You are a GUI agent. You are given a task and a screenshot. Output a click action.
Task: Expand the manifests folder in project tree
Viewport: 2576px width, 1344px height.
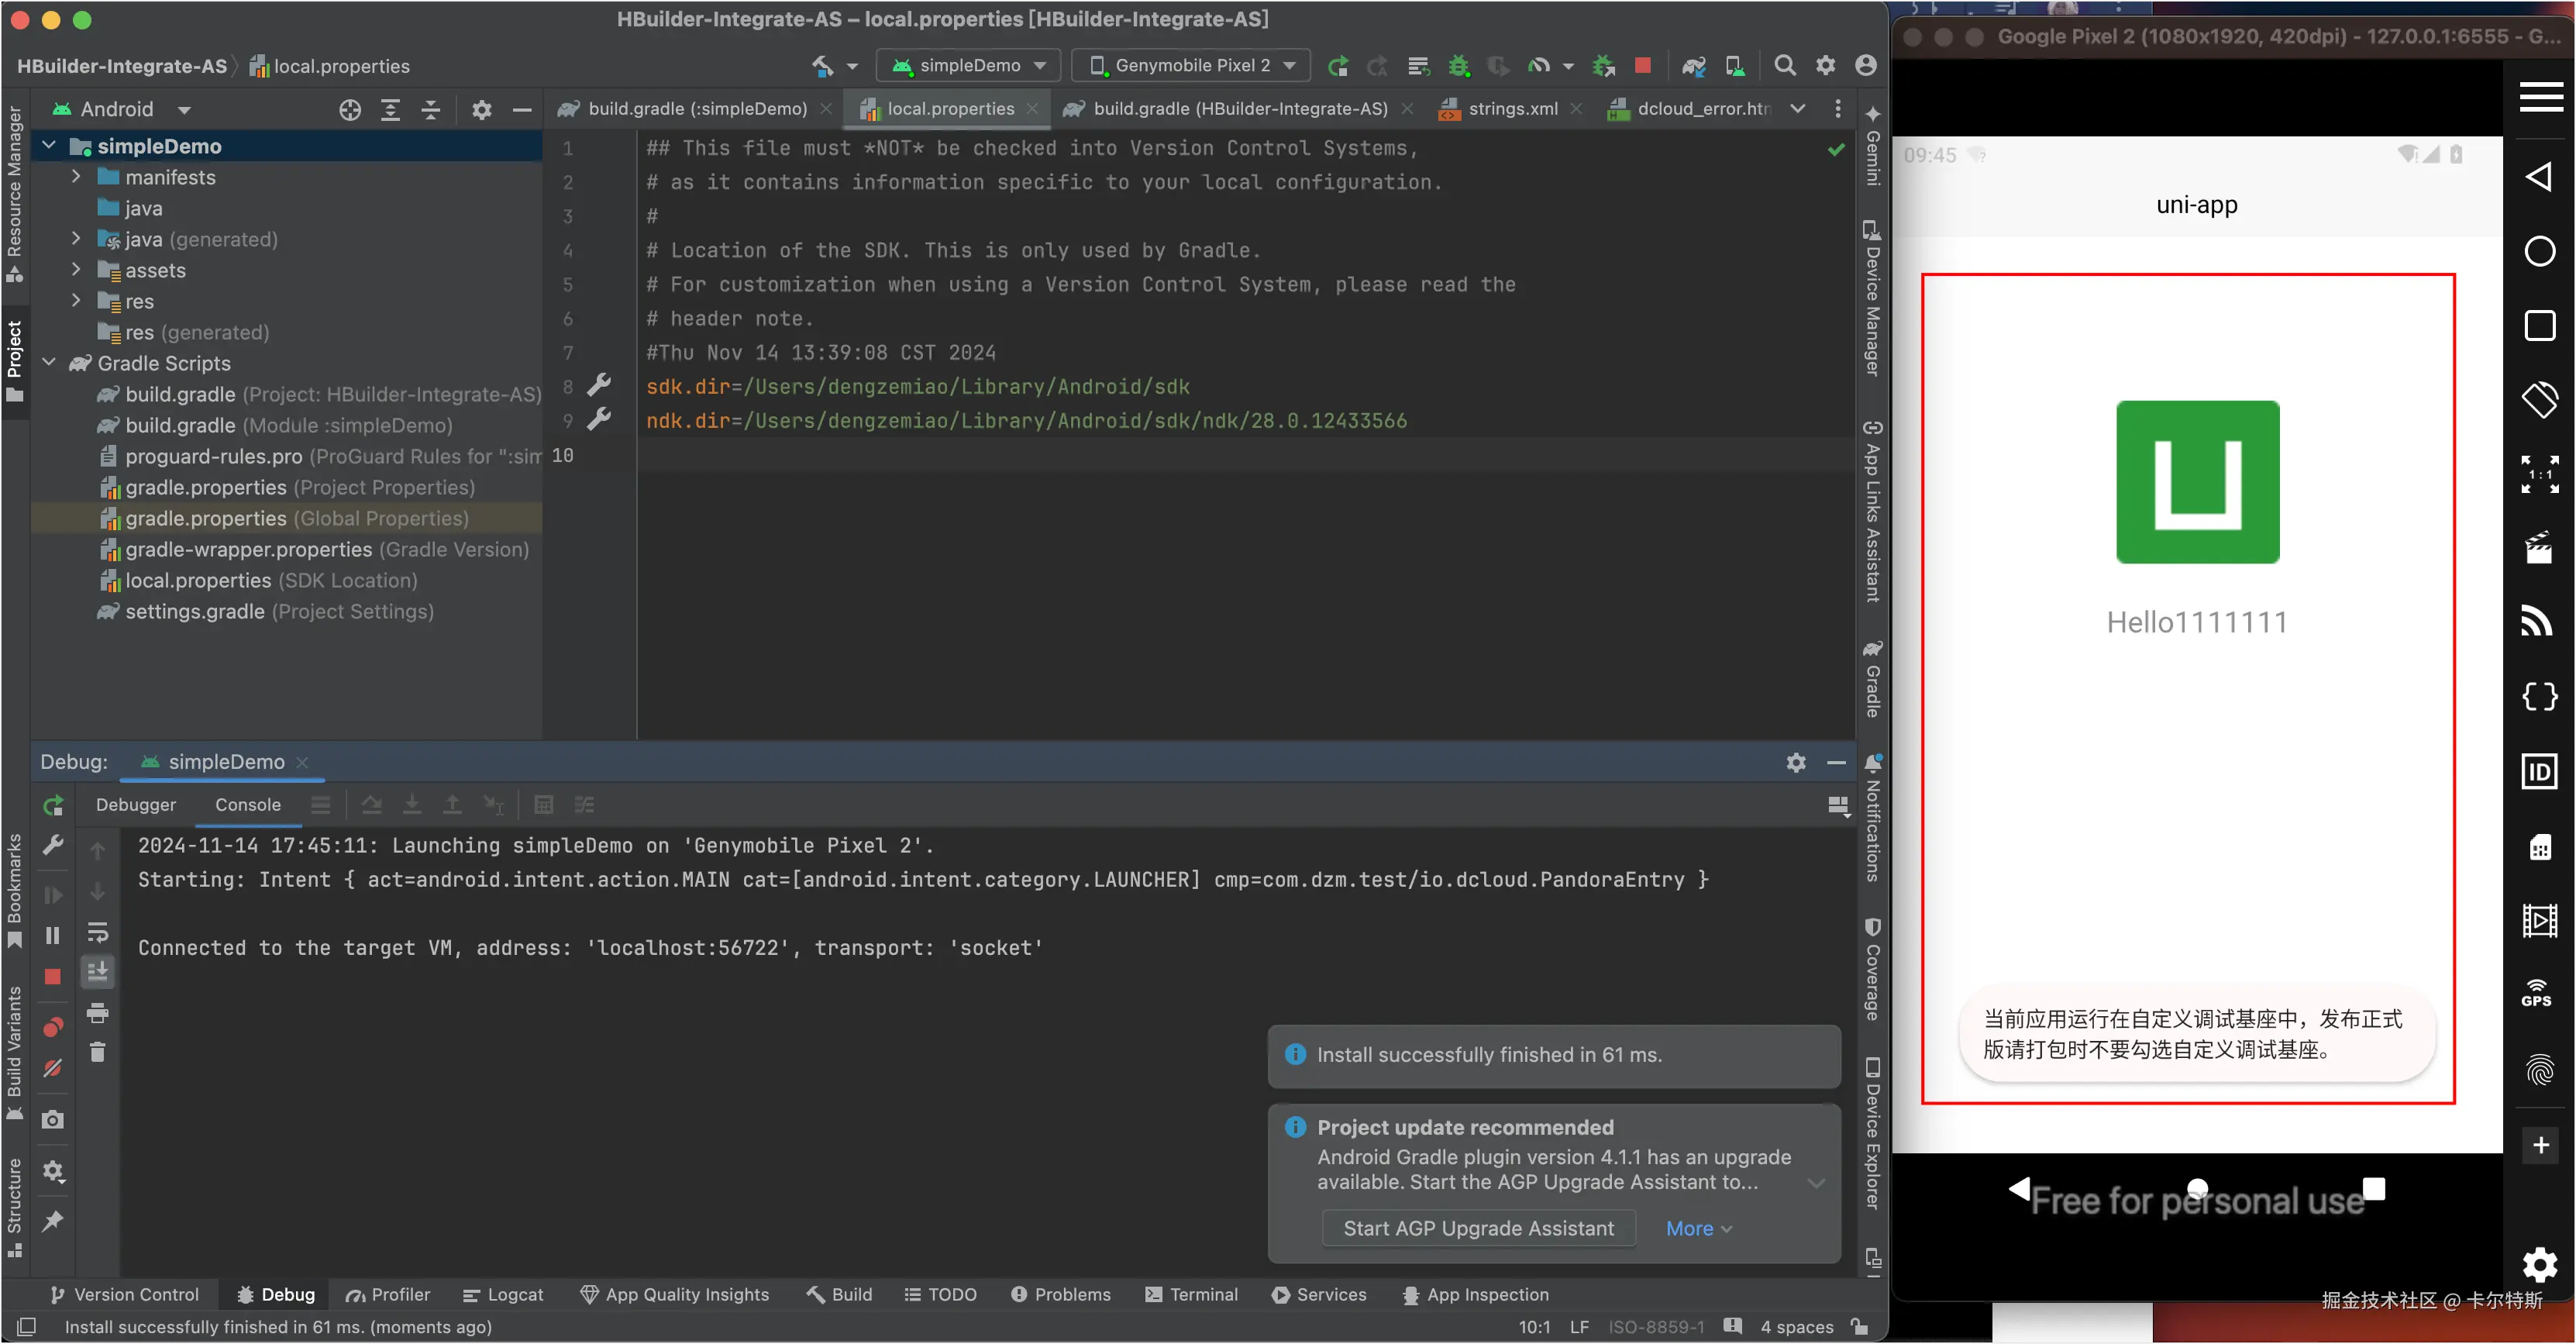(x=76, y=177)
